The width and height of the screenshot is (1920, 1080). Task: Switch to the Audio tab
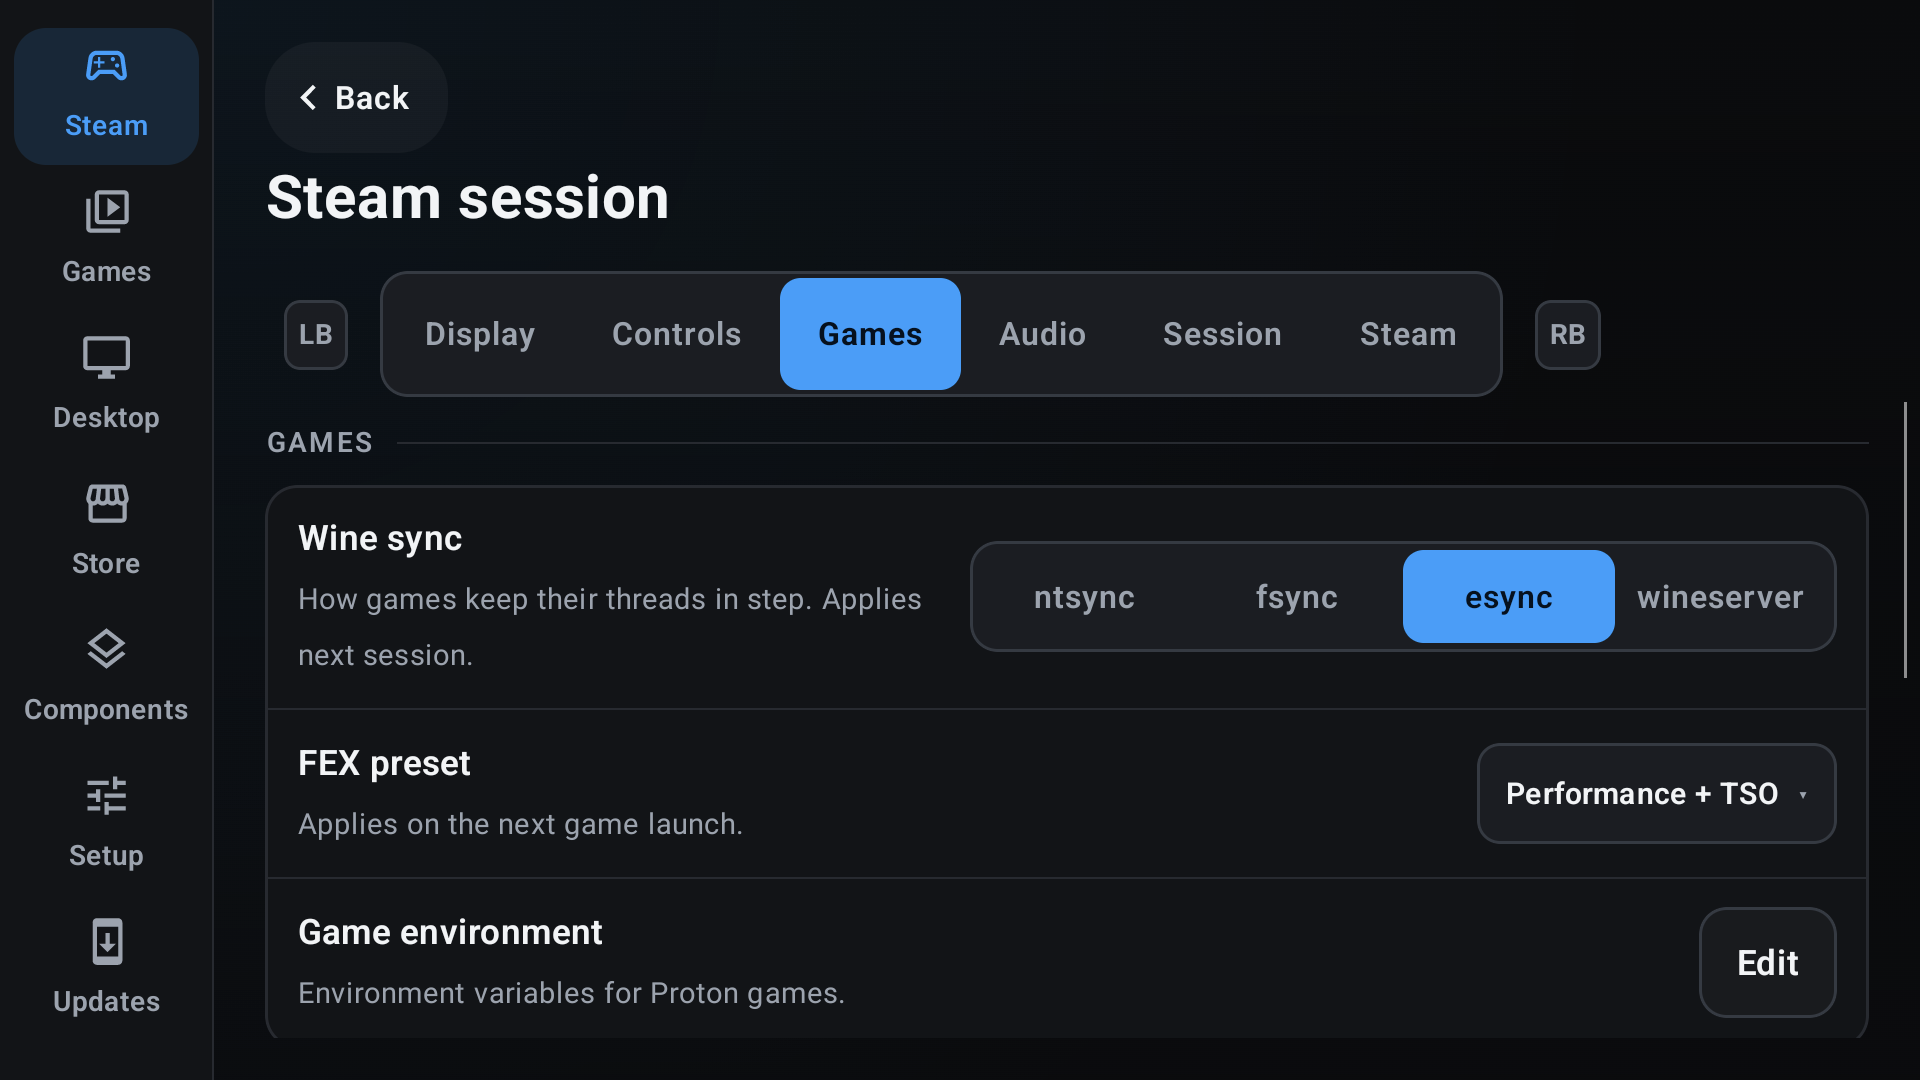[x=1042, y=334]
